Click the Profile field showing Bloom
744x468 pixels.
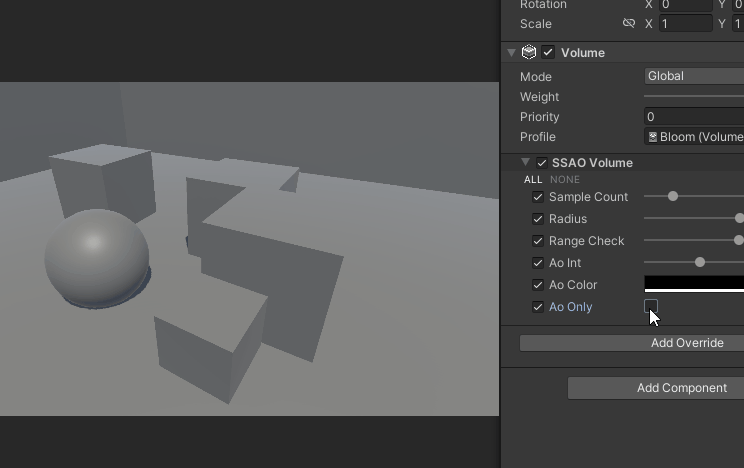(x=694, y=137)
